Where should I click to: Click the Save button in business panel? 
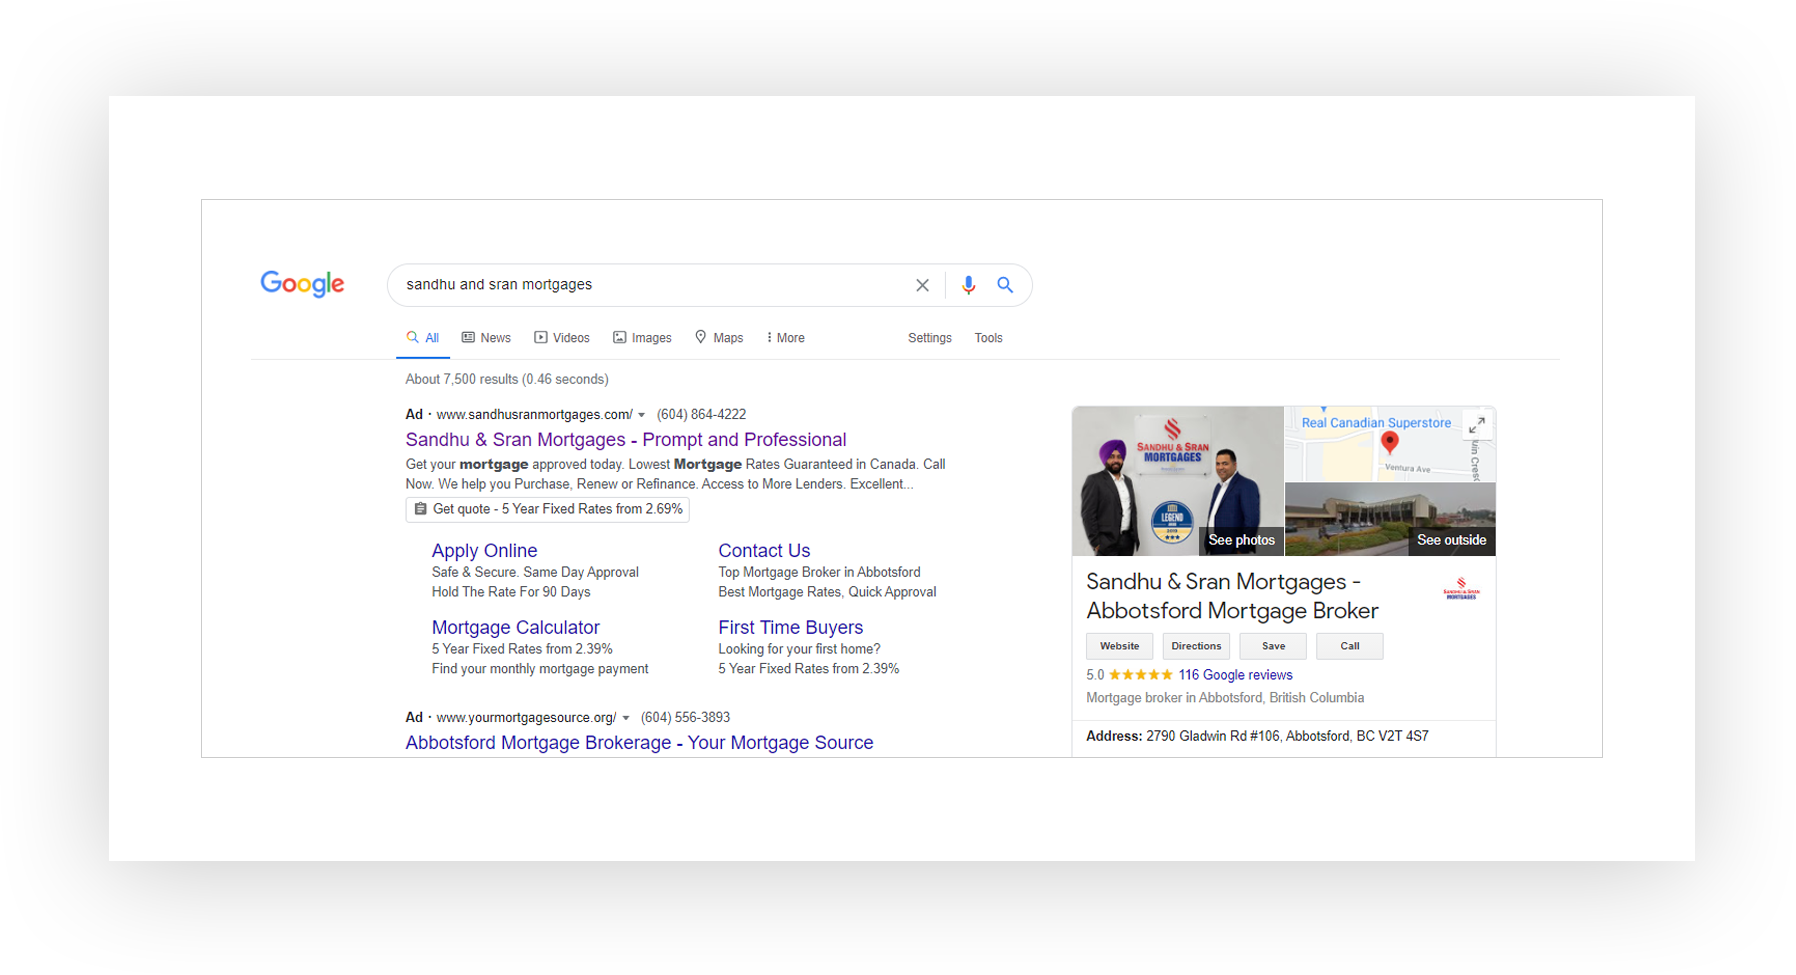coord(1273,646)
